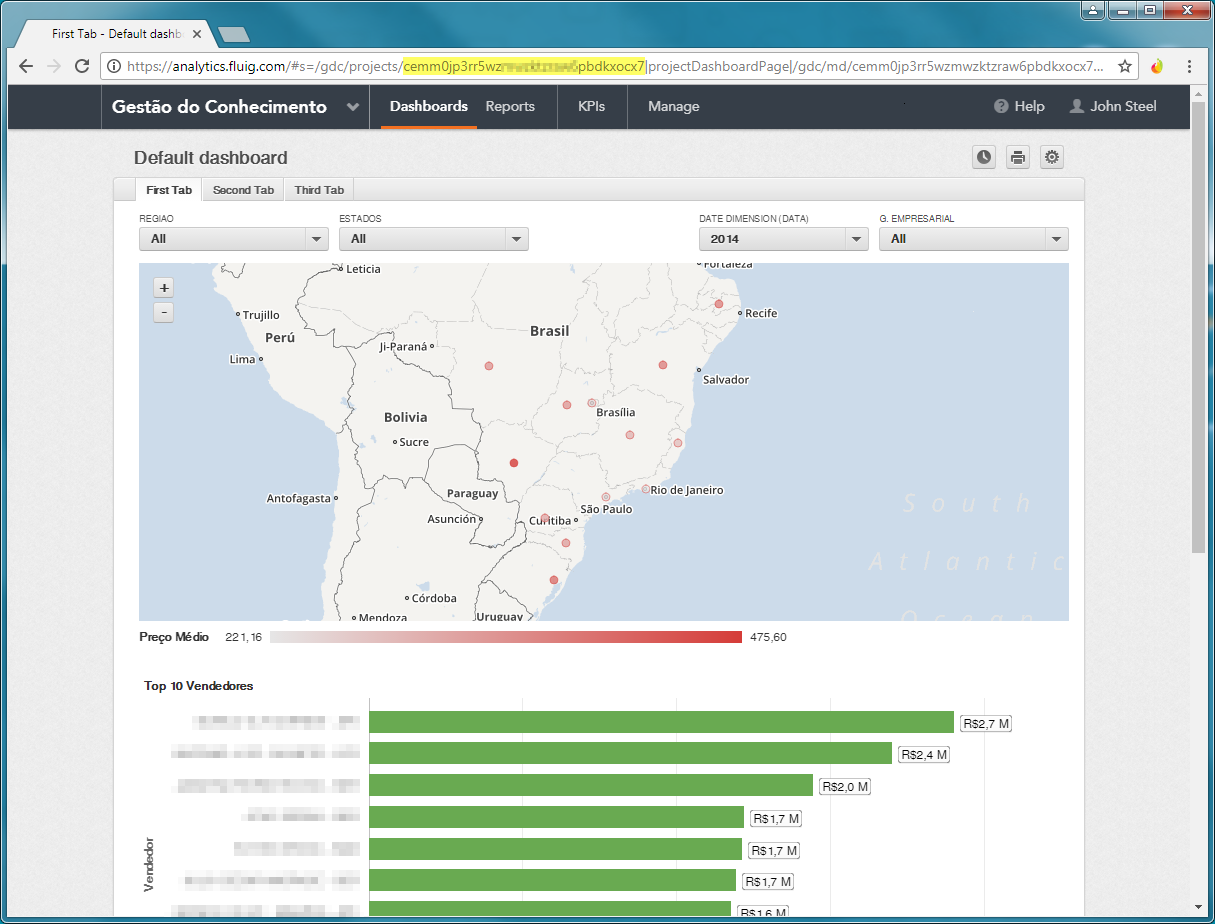1215x924 pixels.
Task: Switch to the Second Tab
Action: 243,190
